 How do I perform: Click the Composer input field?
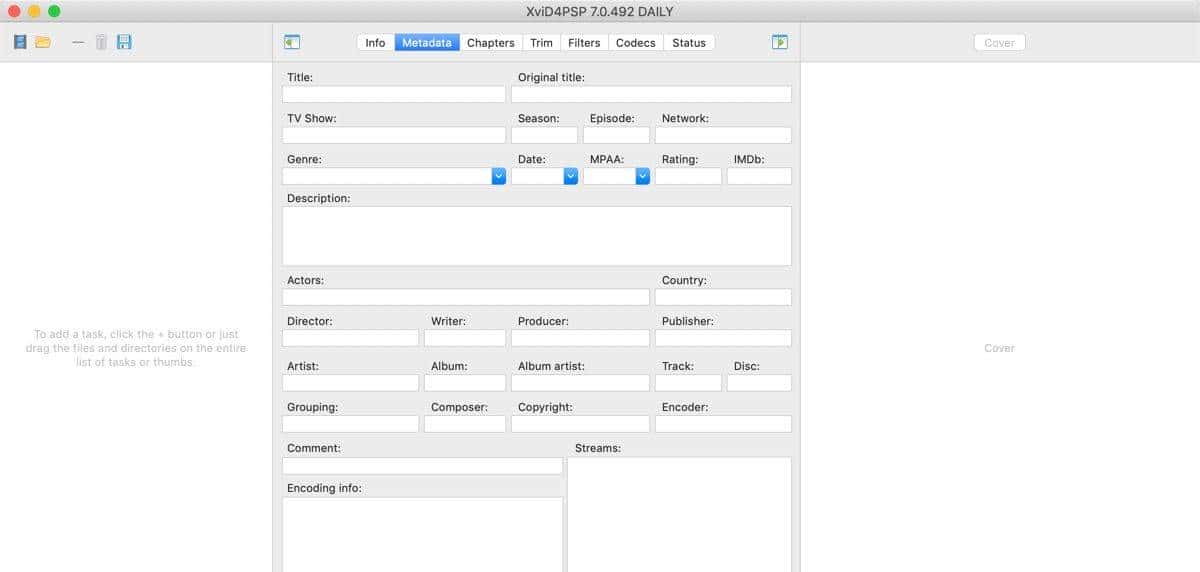(465, 424)
